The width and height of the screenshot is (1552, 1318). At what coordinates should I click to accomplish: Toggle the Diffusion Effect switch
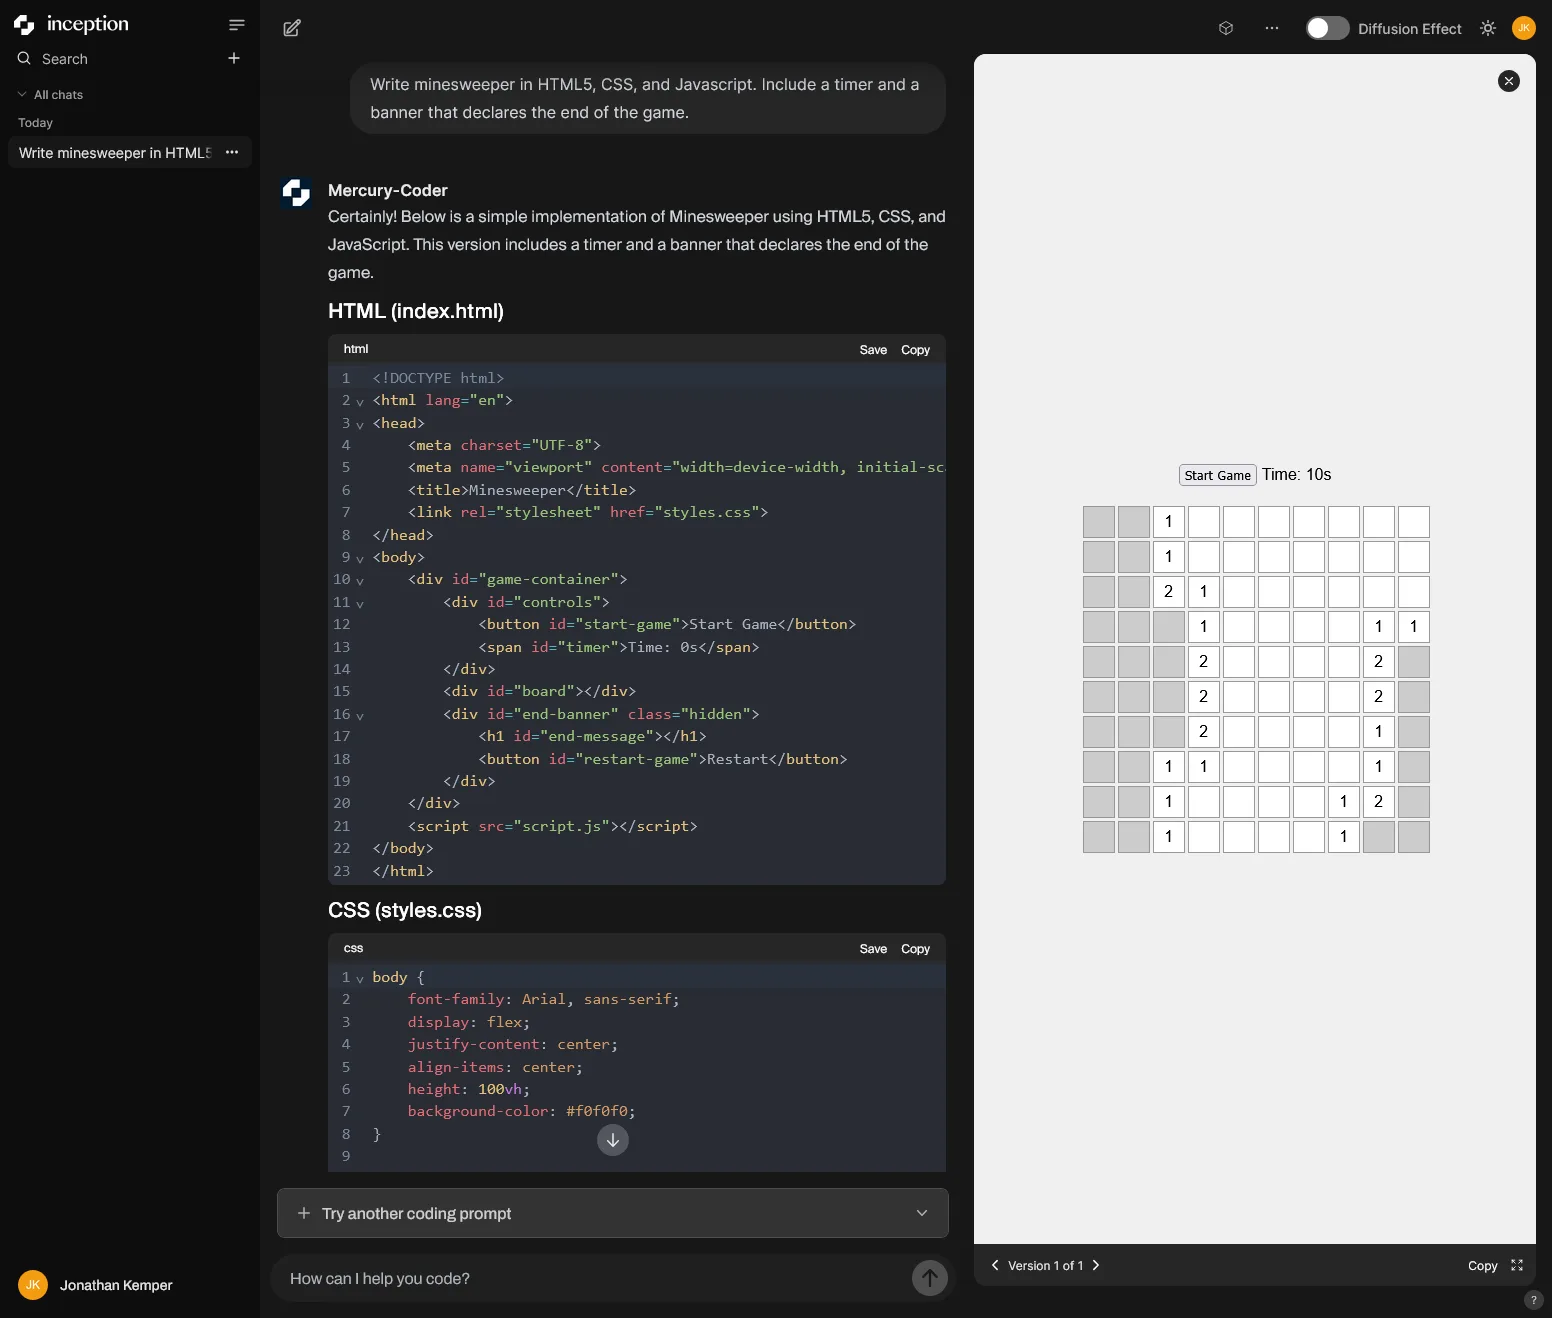pyautogui.click(x=1328, y=28)
